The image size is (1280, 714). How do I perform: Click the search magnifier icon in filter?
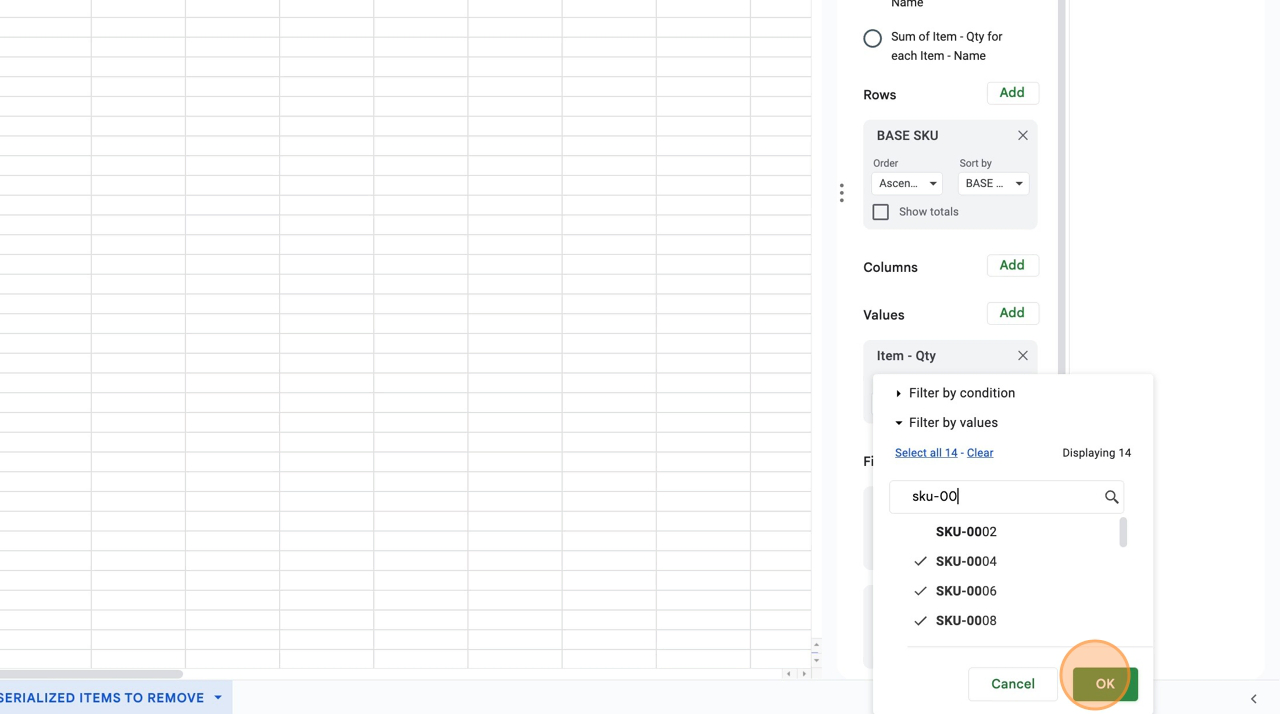(x=1111, y=497)
